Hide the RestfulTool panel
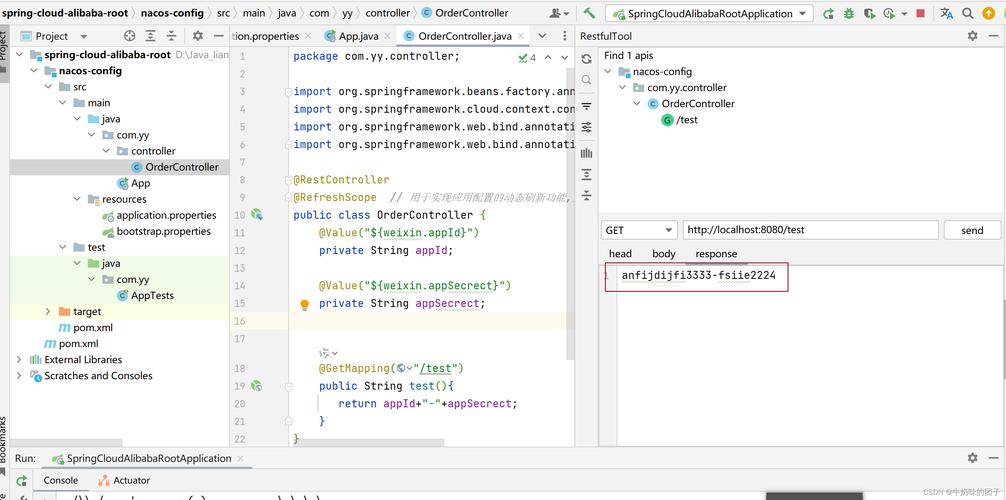This screenshot has width=1006, height=500. tap(994, 36)
